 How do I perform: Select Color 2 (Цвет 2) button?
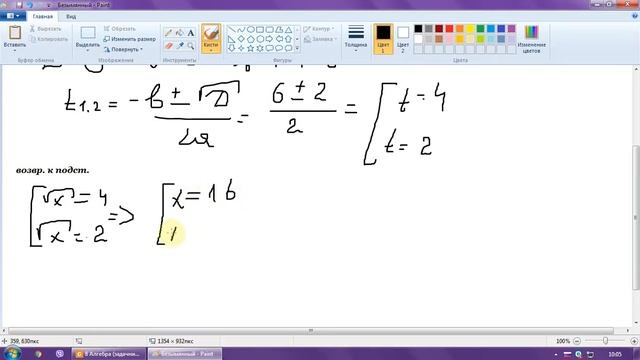[403, 38]
